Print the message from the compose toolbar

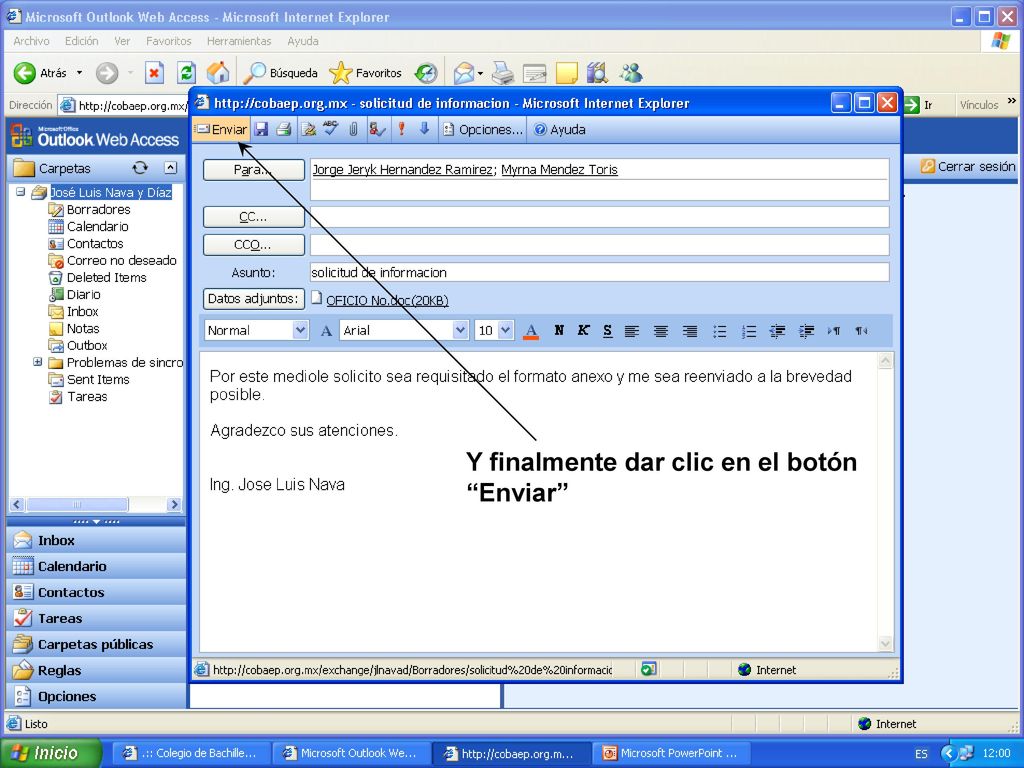283,129
